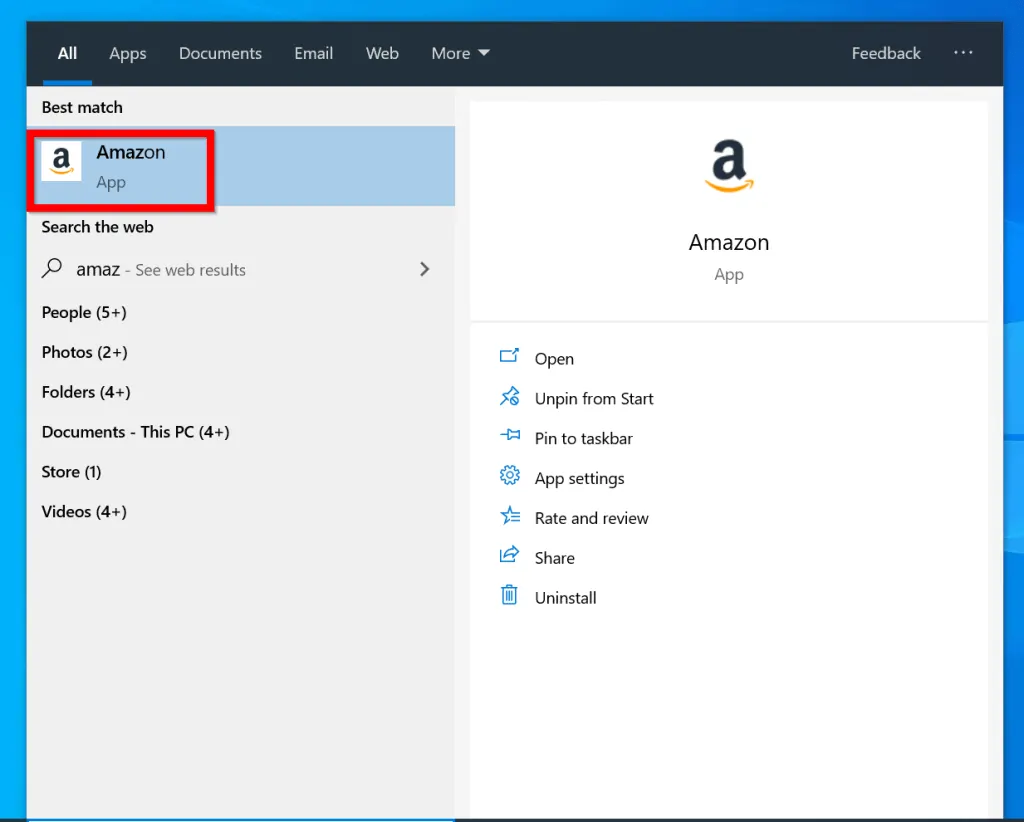Select the Email filter tab
1024x822 pixels.
[x=313, y=53]
